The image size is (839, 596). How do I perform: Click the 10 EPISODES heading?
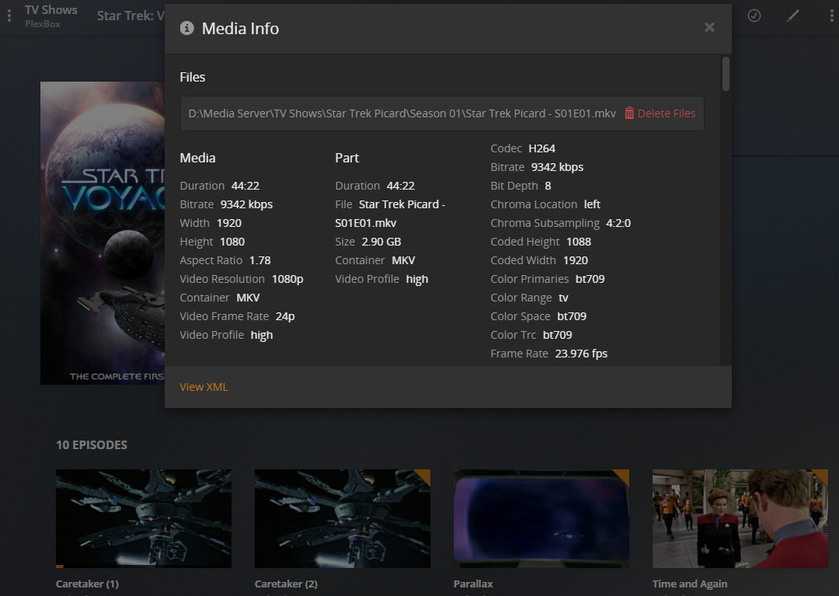click(91, 445)
